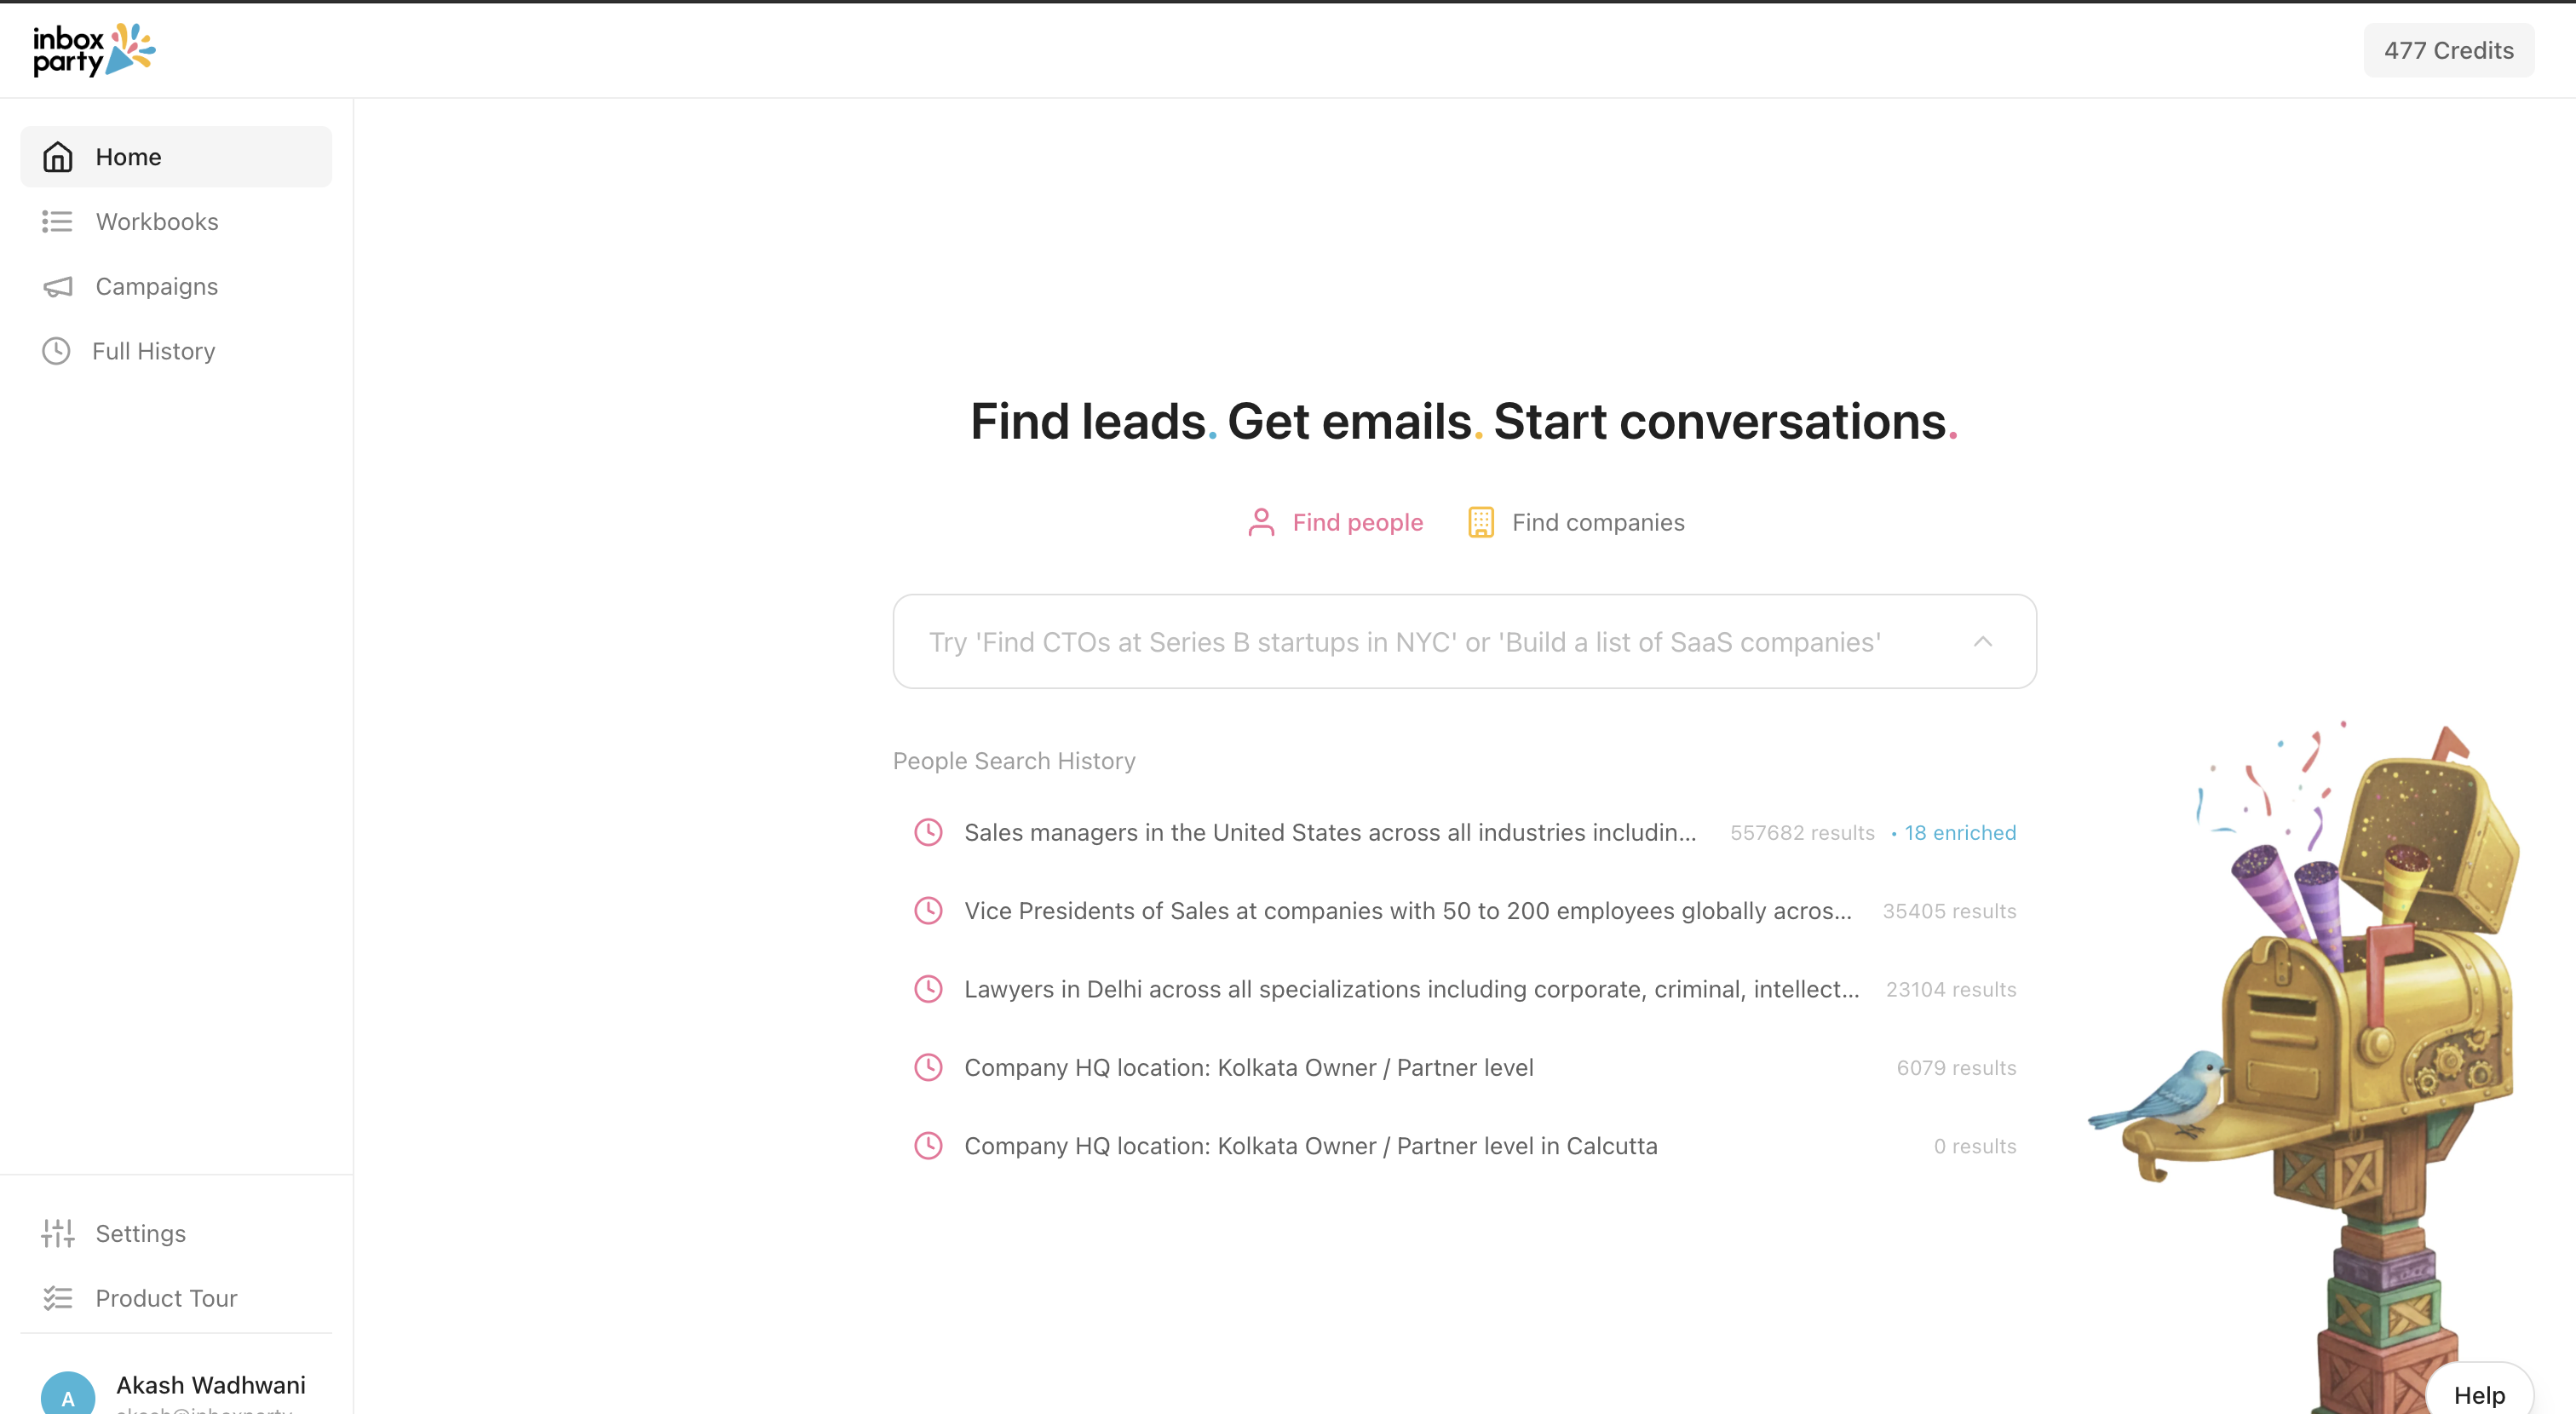Click the Find companies building icon
This screenshot has width=2576, height=1414.
(1480, 522)
